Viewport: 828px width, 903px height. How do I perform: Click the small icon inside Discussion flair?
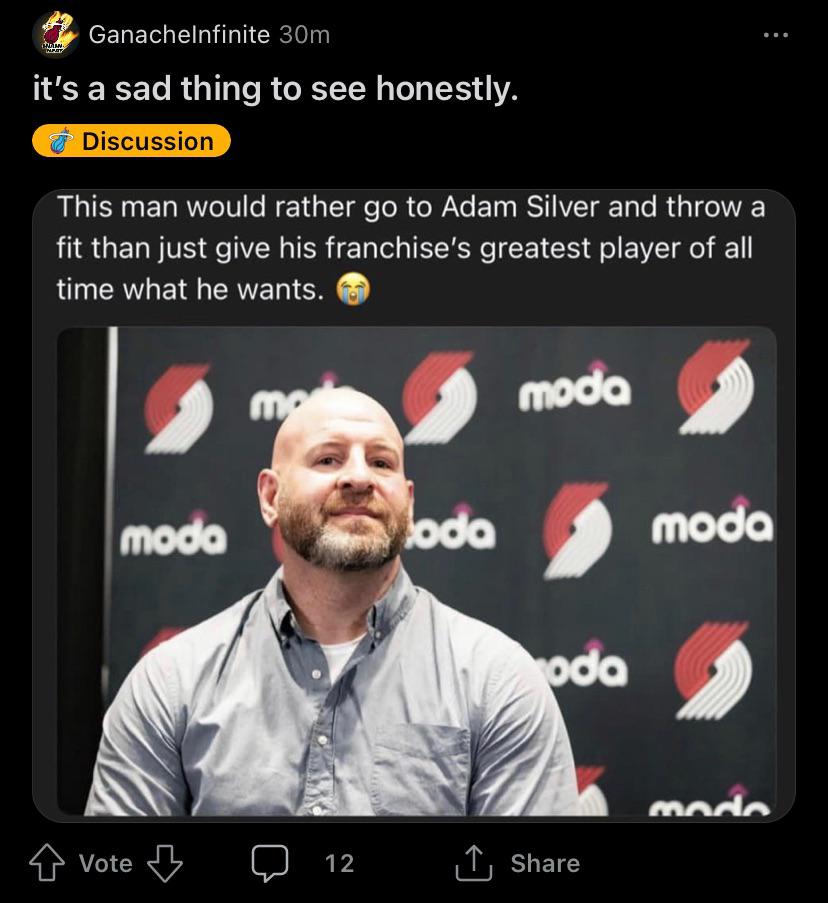tap(64, 141)
